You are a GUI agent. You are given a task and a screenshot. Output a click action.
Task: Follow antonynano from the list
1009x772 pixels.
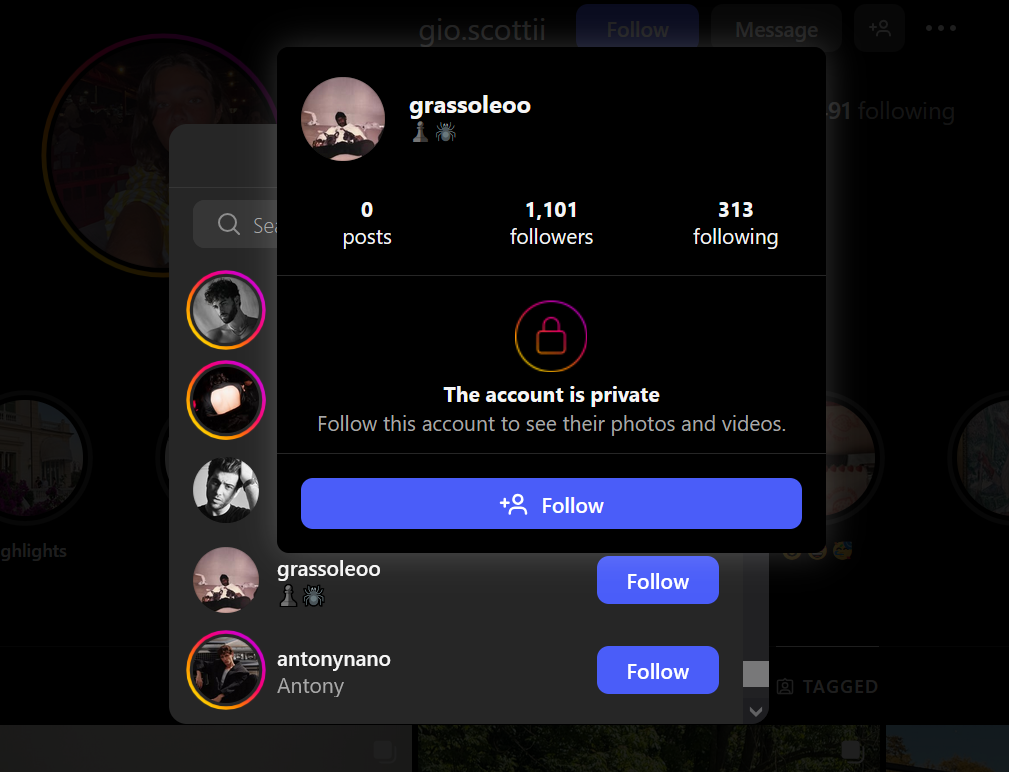(658, 670)
